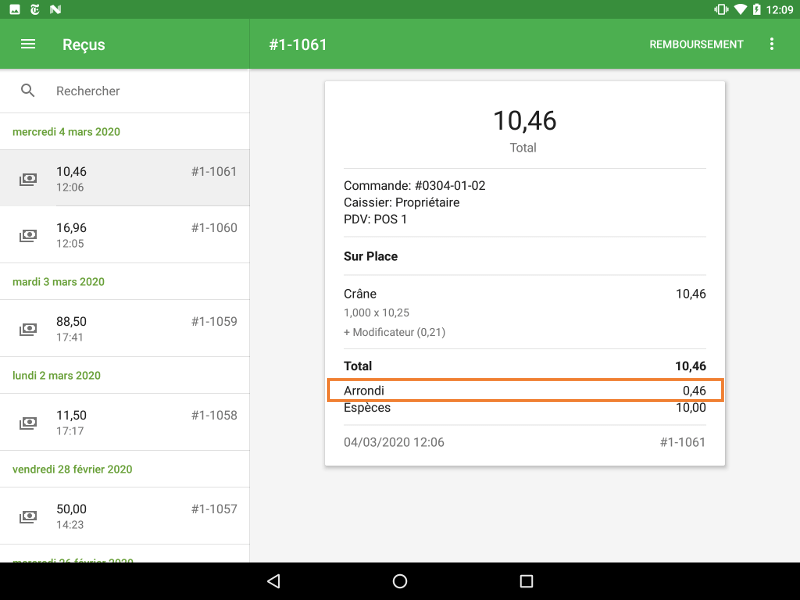The width and height of the screenshot is (800, 600).
Task: Select receipt #1-1061 for 10,46
Action: pos(125,178)
